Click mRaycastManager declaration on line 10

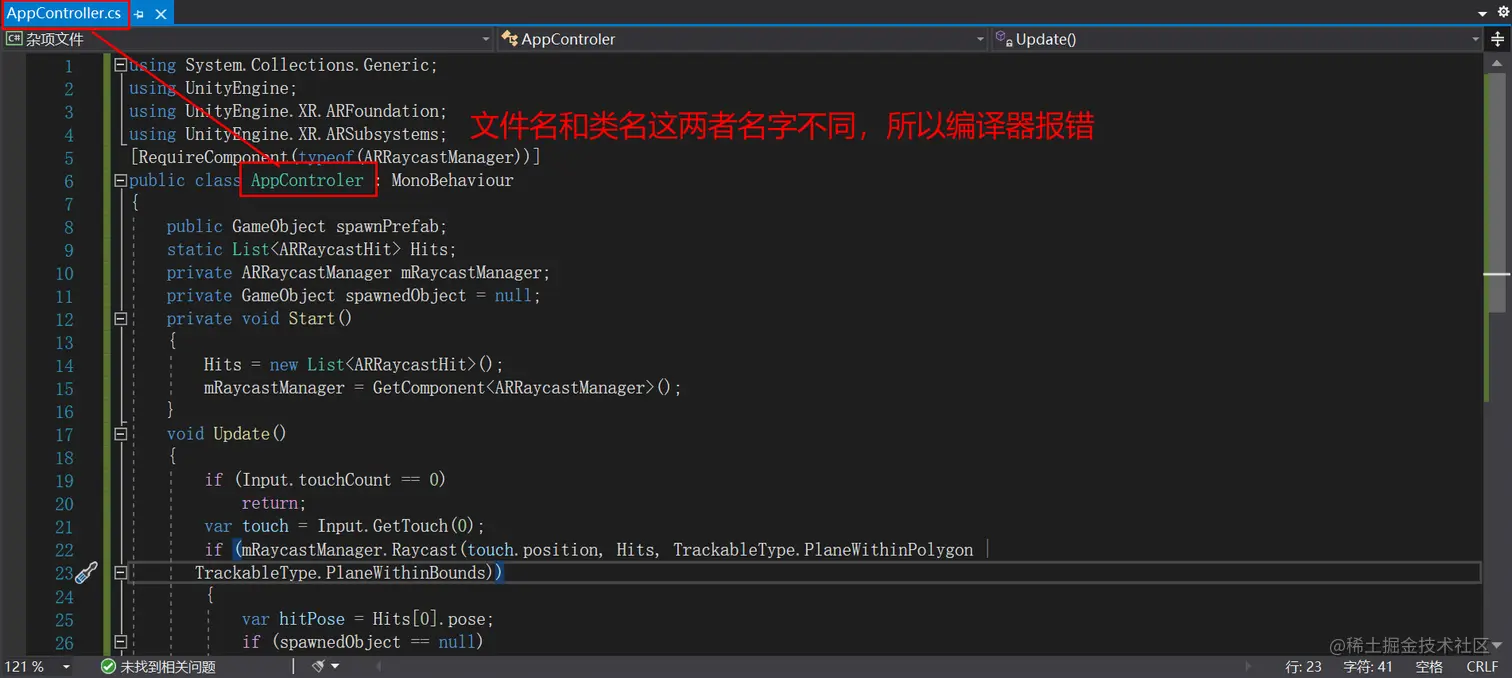tap(472, 273)
